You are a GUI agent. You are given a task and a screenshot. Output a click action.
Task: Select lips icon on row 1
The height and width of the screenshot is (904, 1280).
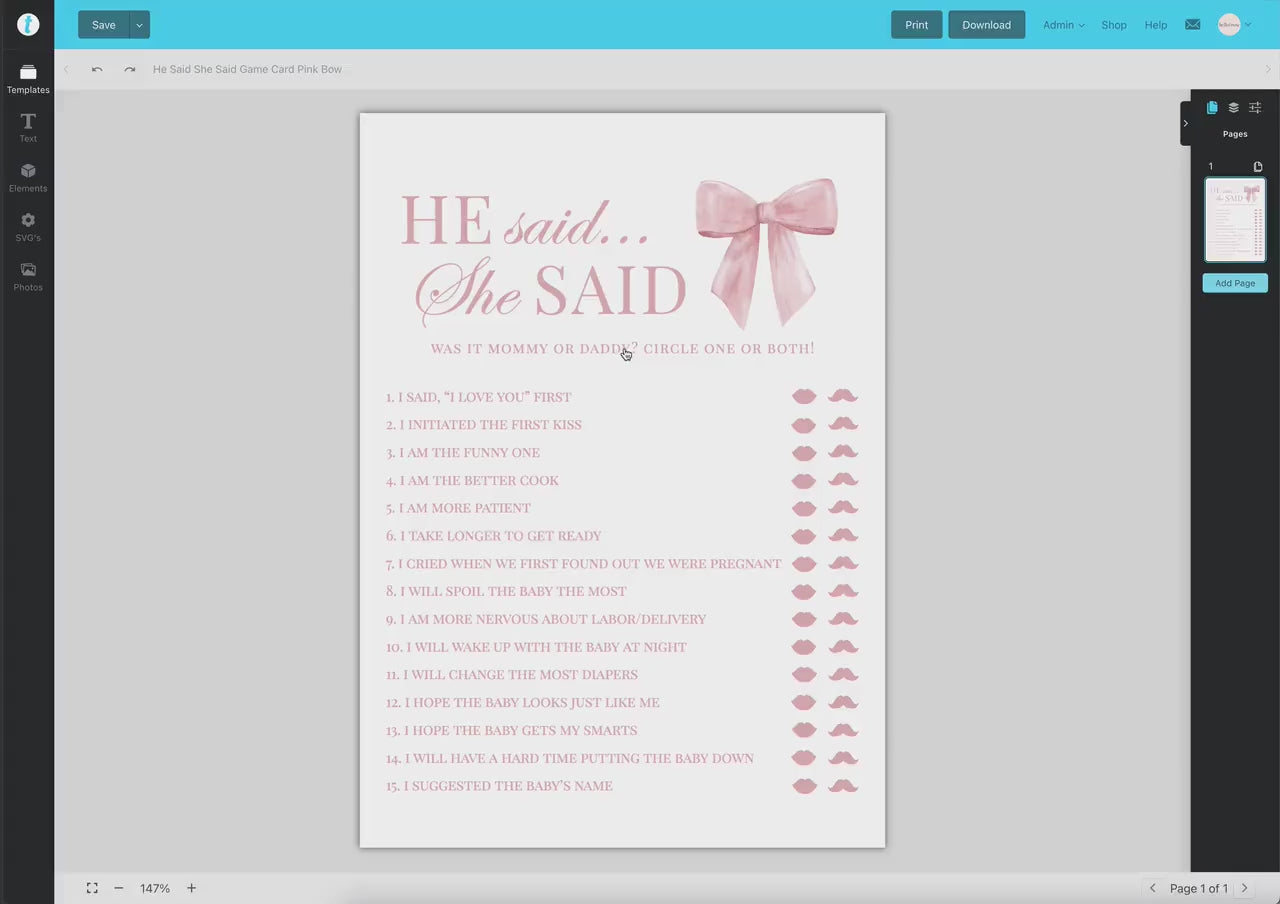804,397
